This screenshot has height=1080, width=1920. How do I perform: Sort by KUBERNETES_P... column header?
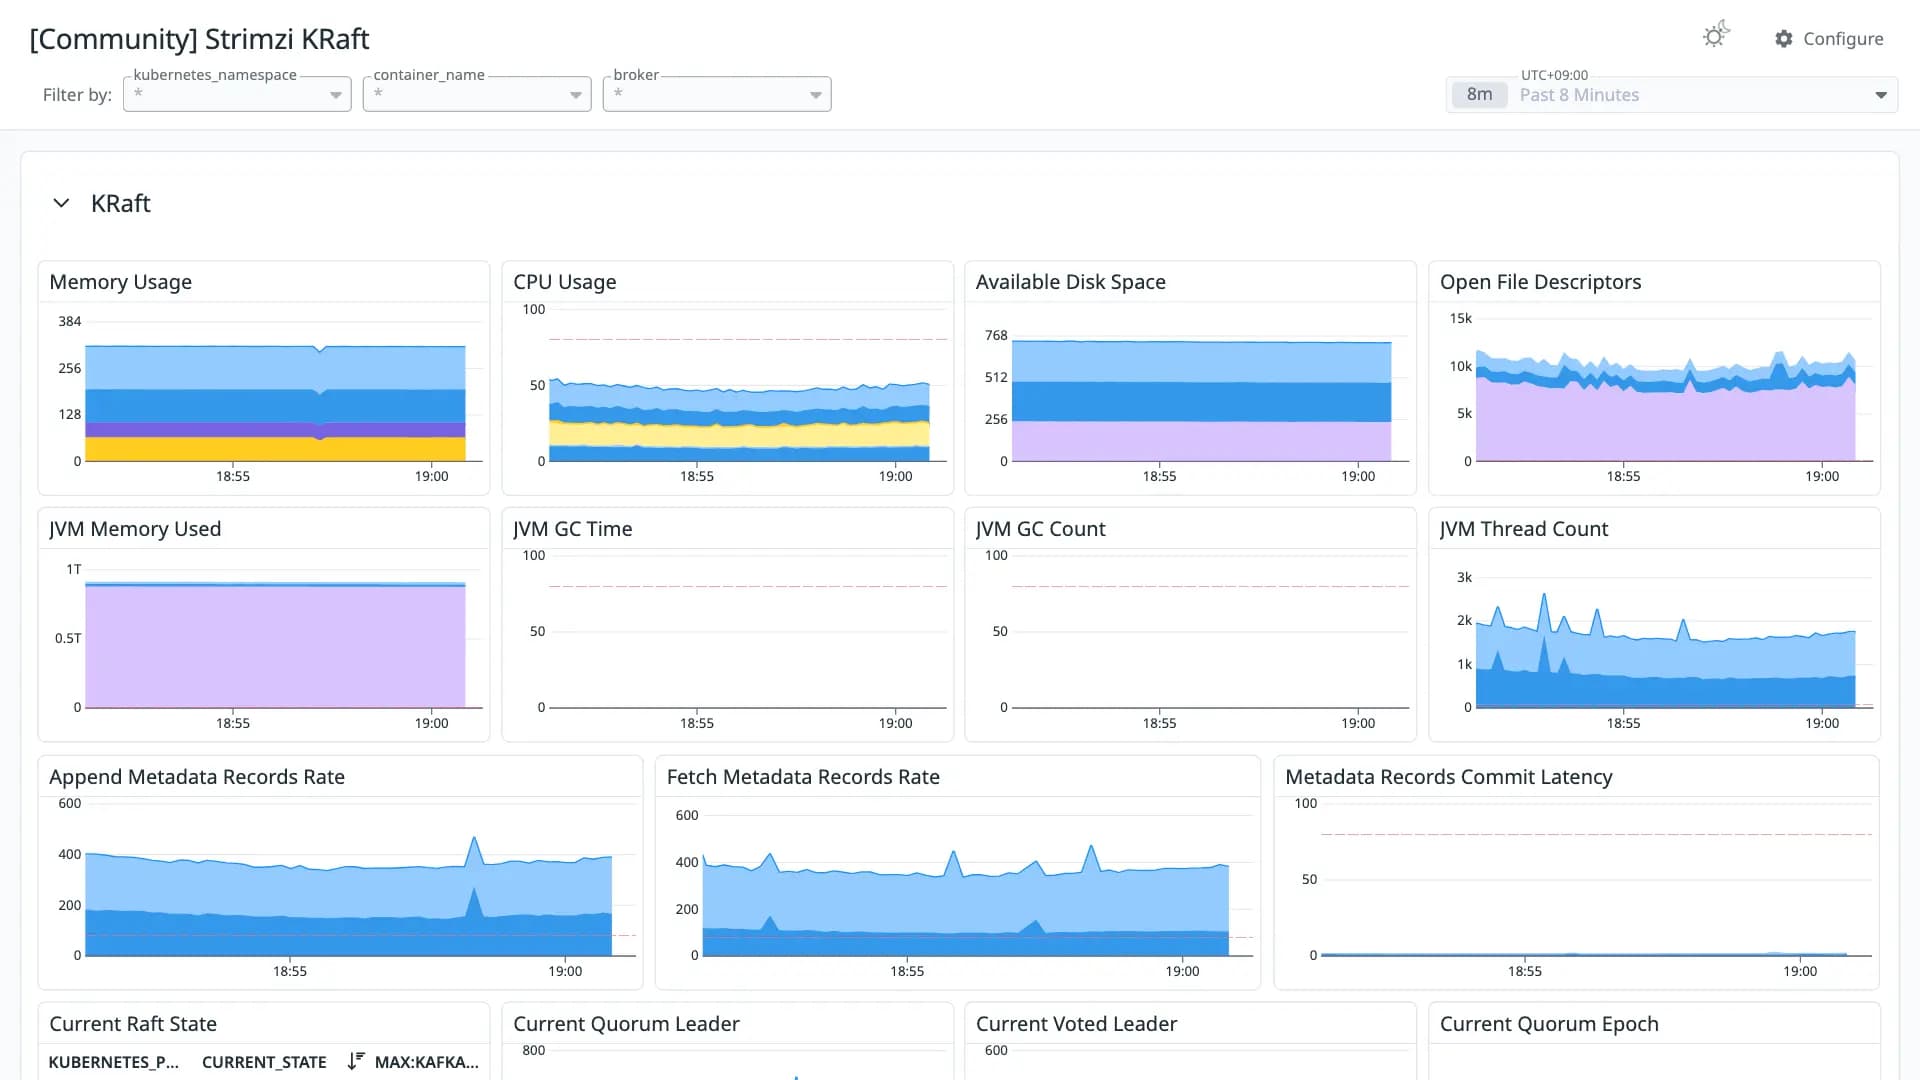pos(113,1062)
